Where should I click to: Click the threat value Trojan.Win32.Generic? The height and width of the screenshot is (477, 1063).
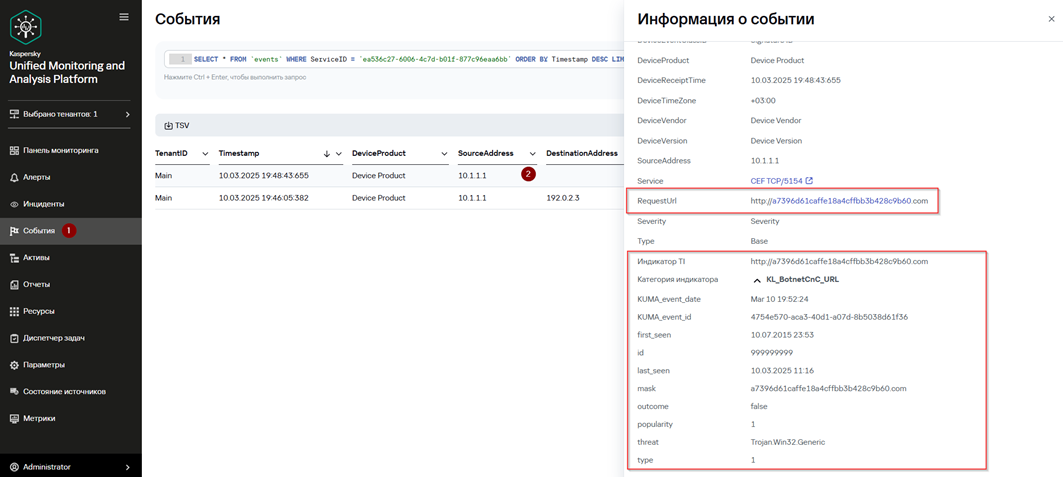(x=788, y=442)
